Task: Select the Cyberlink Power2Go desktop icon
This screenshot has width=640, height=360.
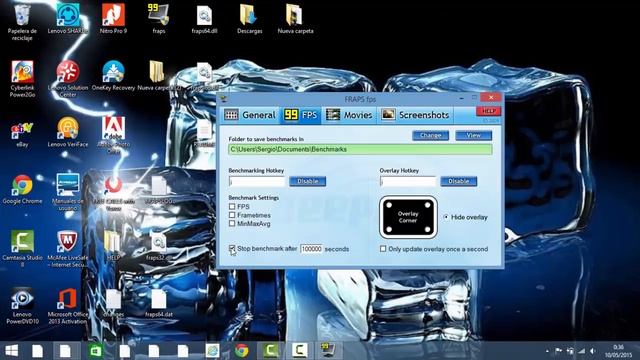Action: (22, 79)
